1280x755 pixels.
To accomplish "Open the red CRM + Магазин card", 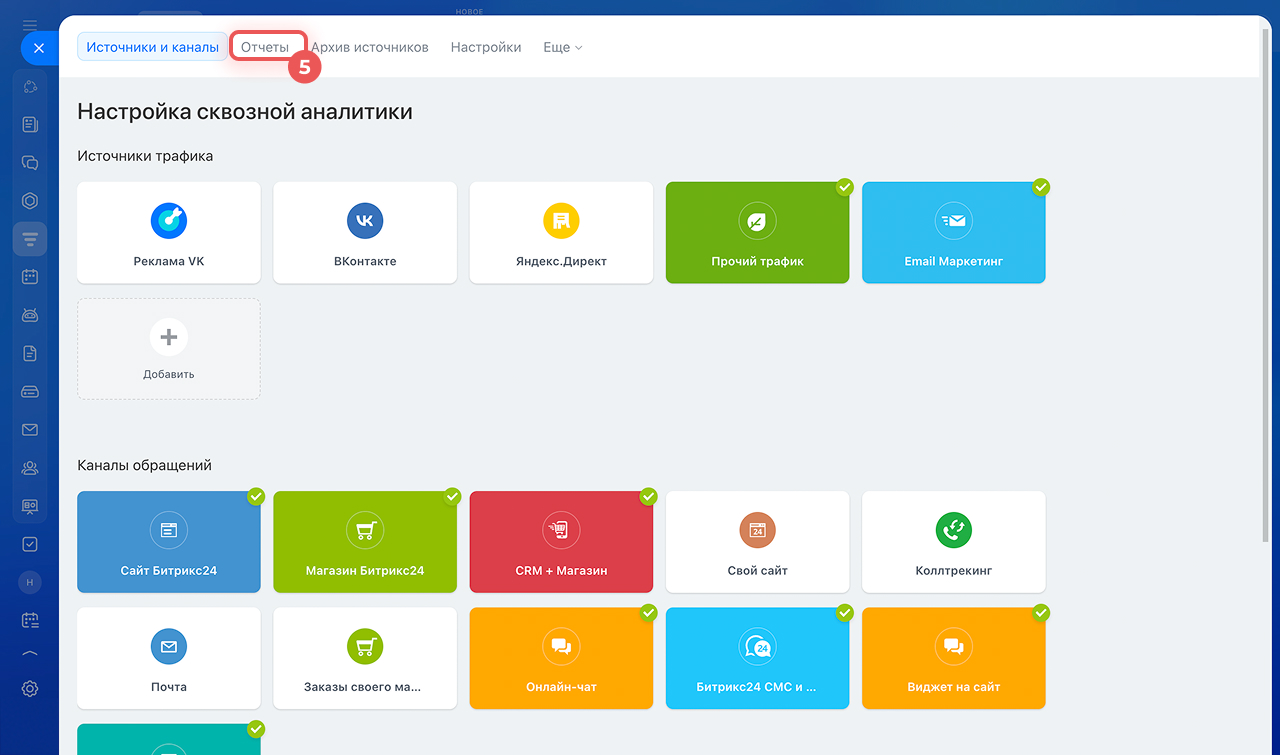I will 561,542.
